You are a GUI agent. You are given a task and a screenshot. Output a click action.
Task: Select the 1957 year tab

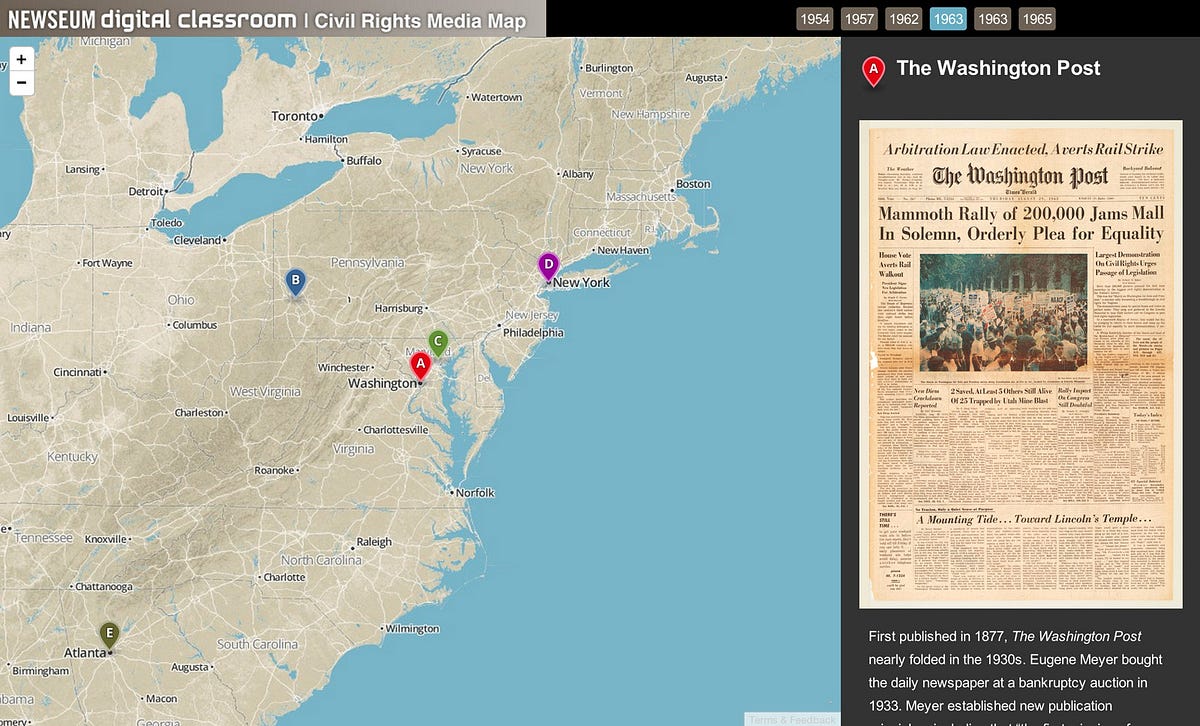pos(859,19)
